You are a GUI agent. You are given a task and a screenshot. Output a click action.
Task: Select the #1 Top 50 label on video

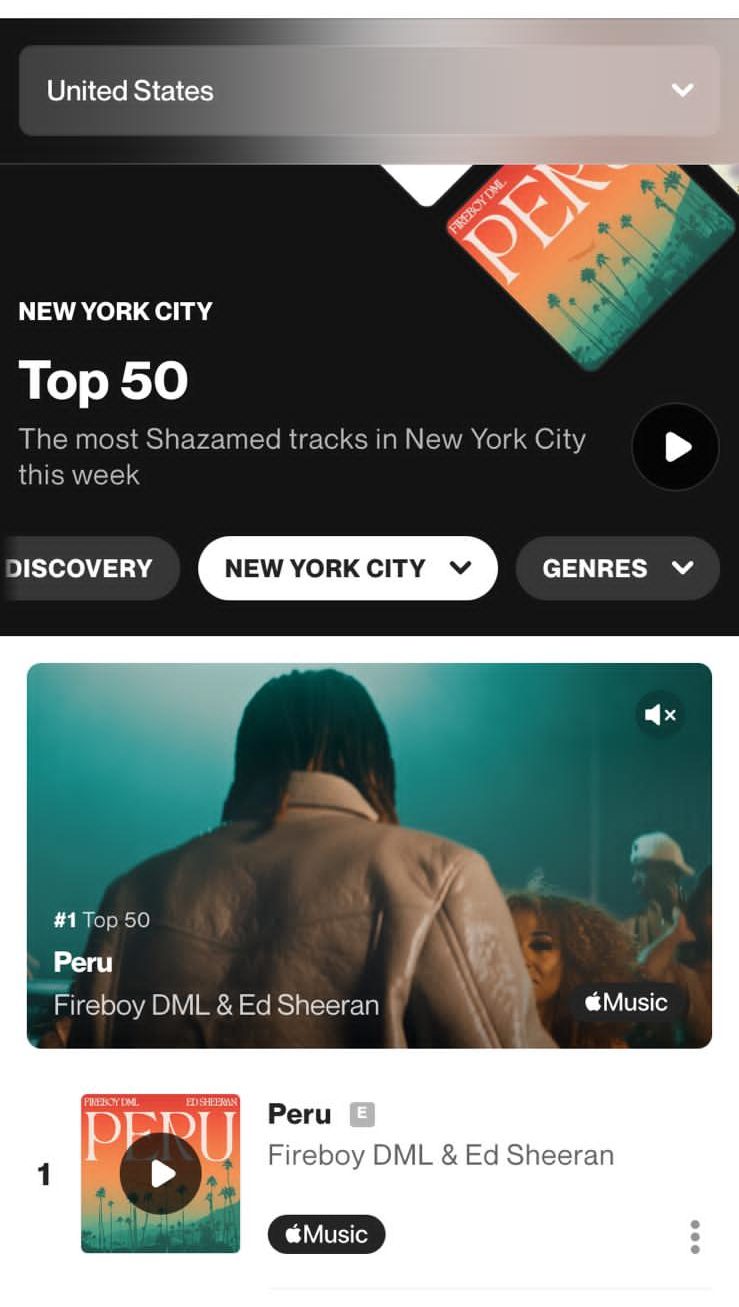[x=102, y=920]
